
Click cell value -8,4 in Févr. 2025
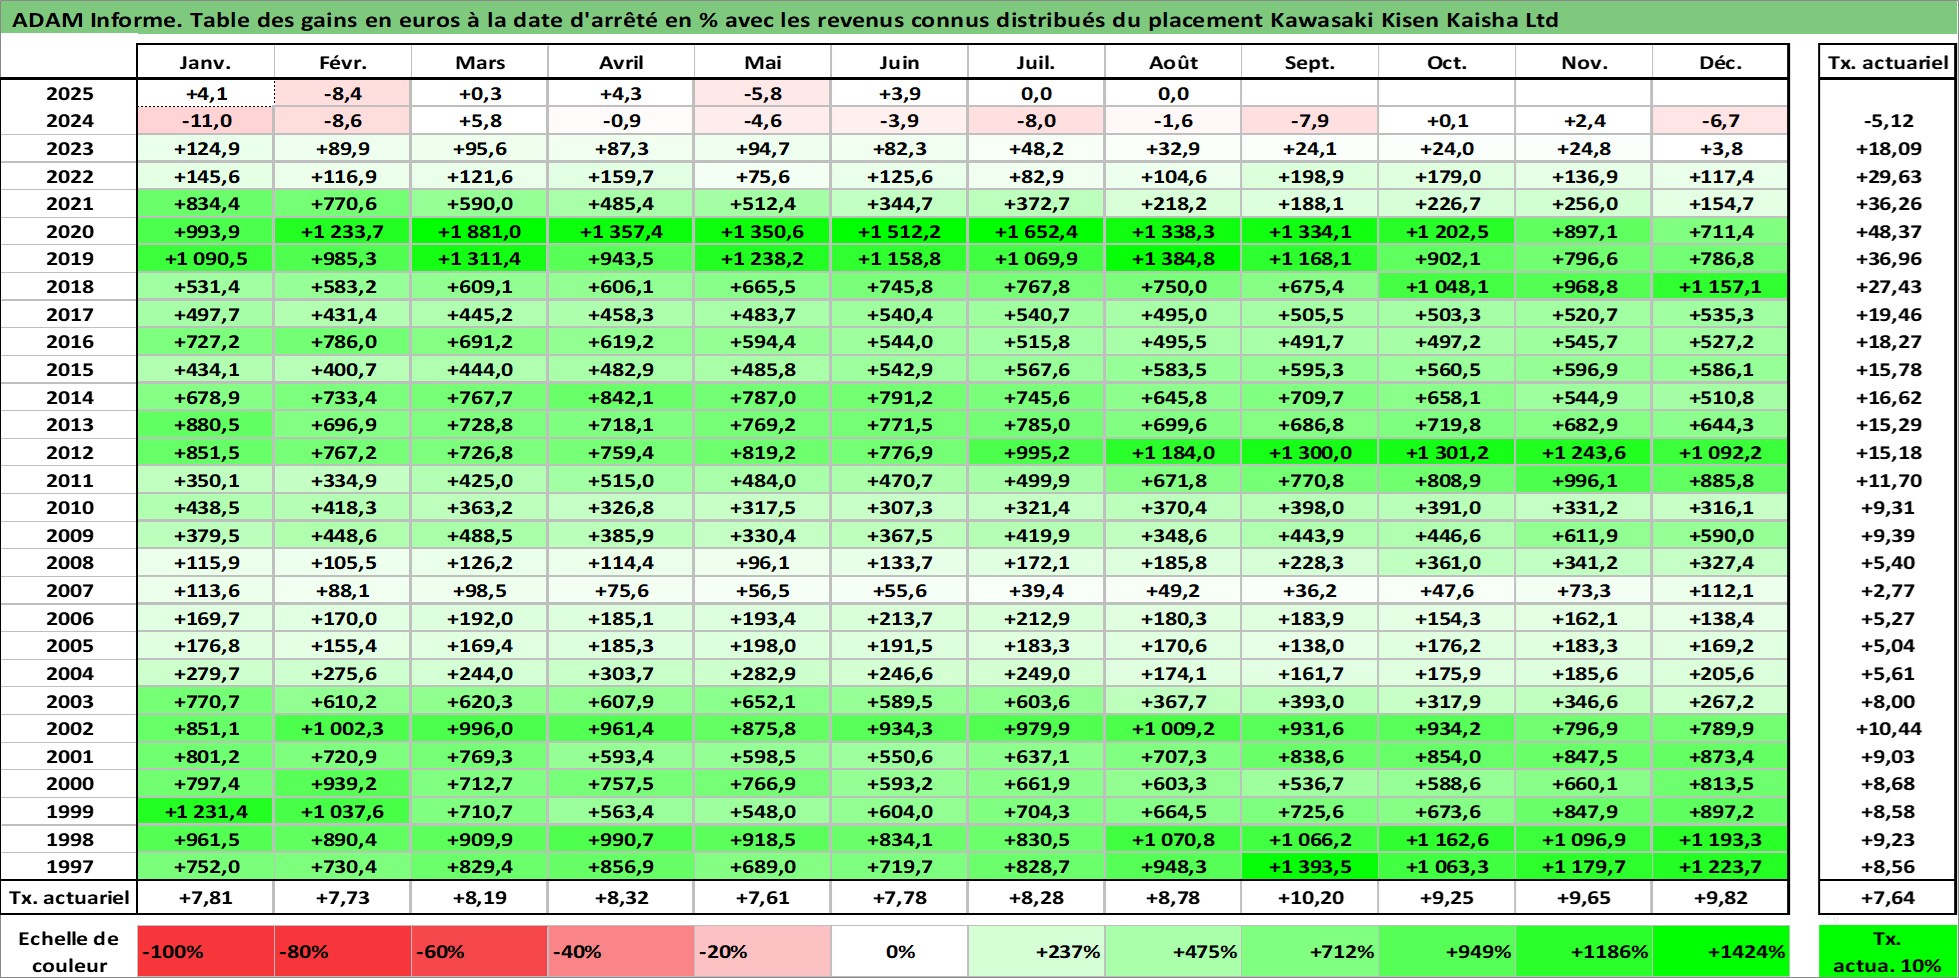point(343,94)
